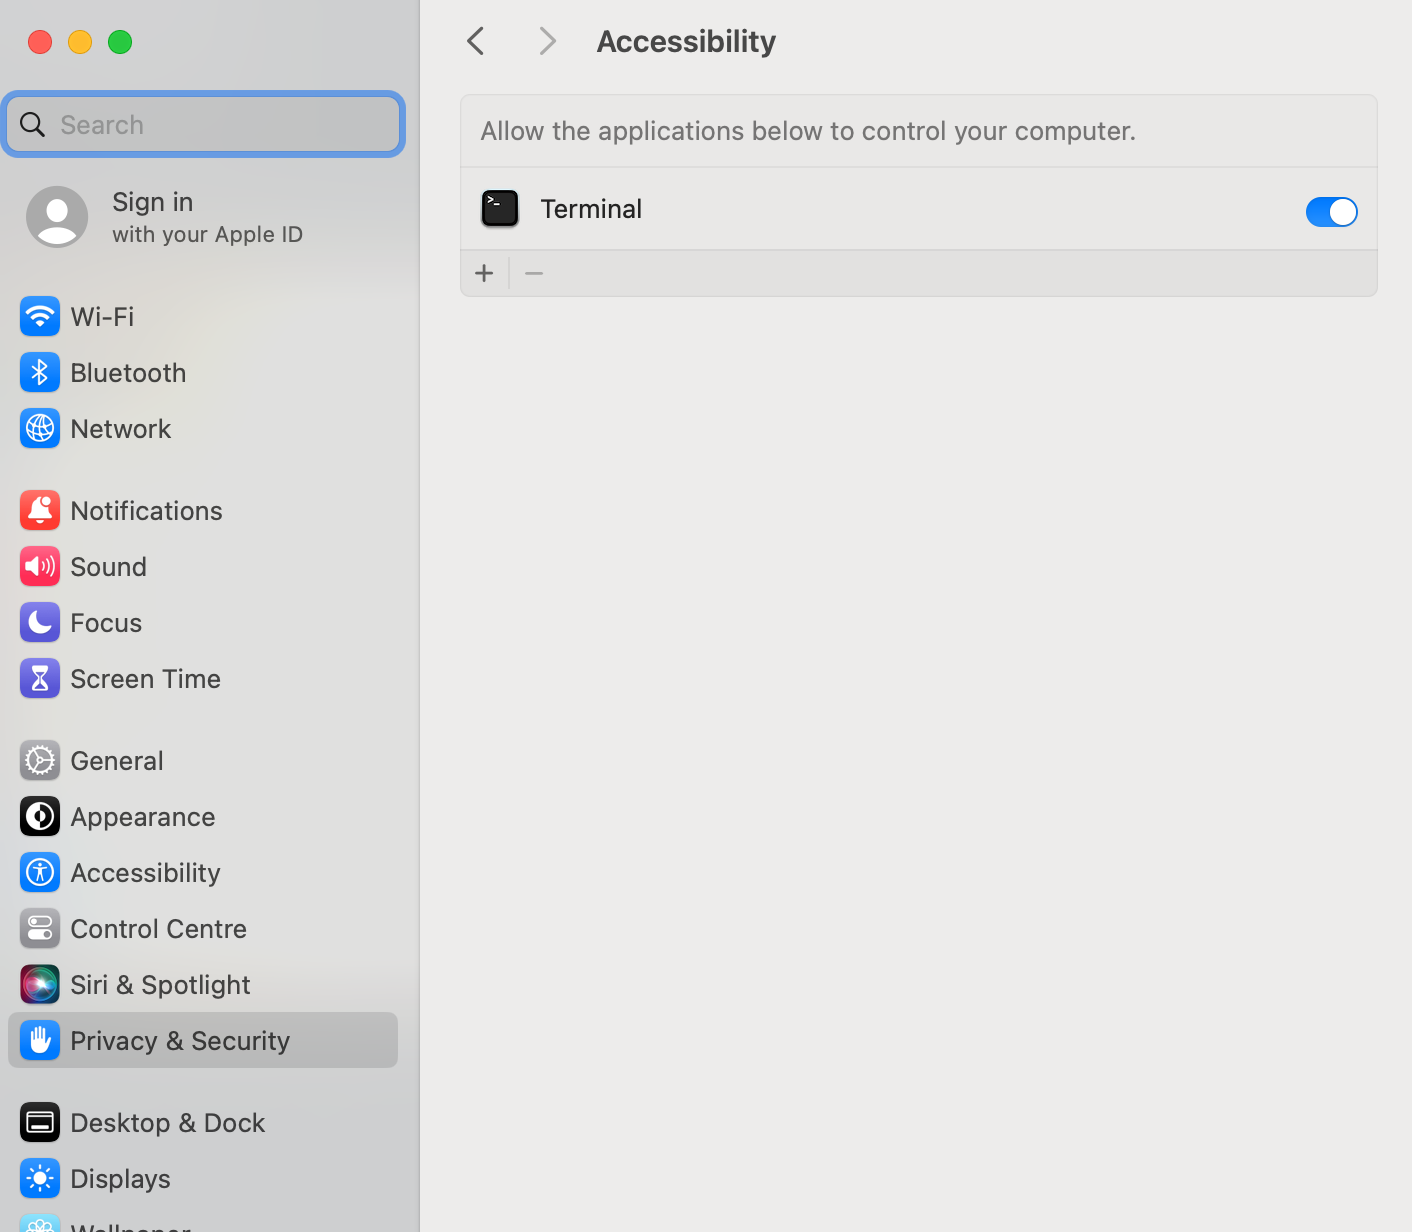Select the Terminal row in list
Screen dimensions: 1412x1232
(x=900, y=209)
